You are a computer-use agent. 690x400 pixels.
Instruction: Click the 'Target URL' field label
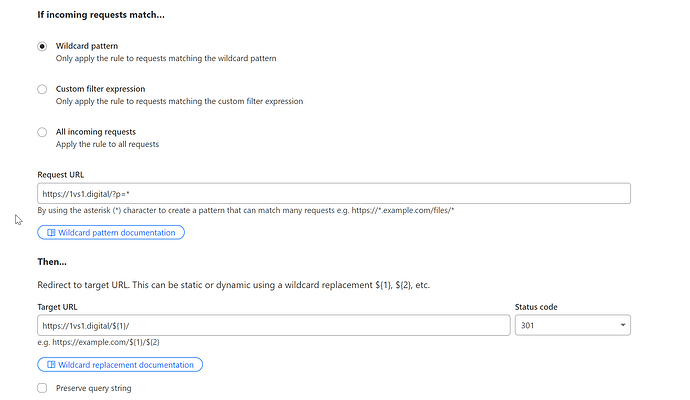click(x=58, y=306)
